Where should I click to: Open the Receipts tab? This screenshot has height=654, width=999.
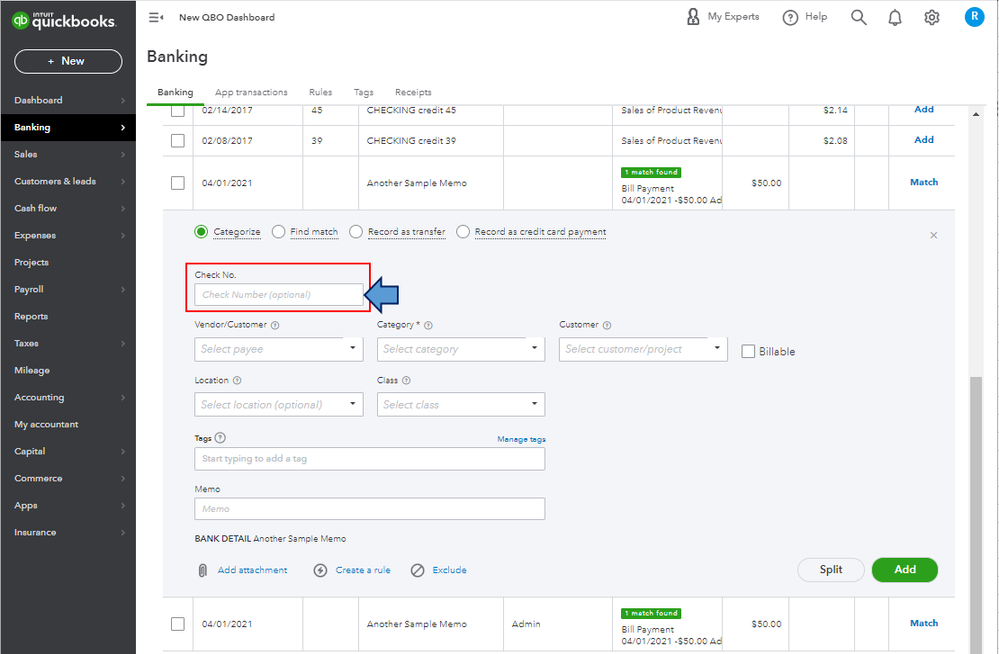413,92
